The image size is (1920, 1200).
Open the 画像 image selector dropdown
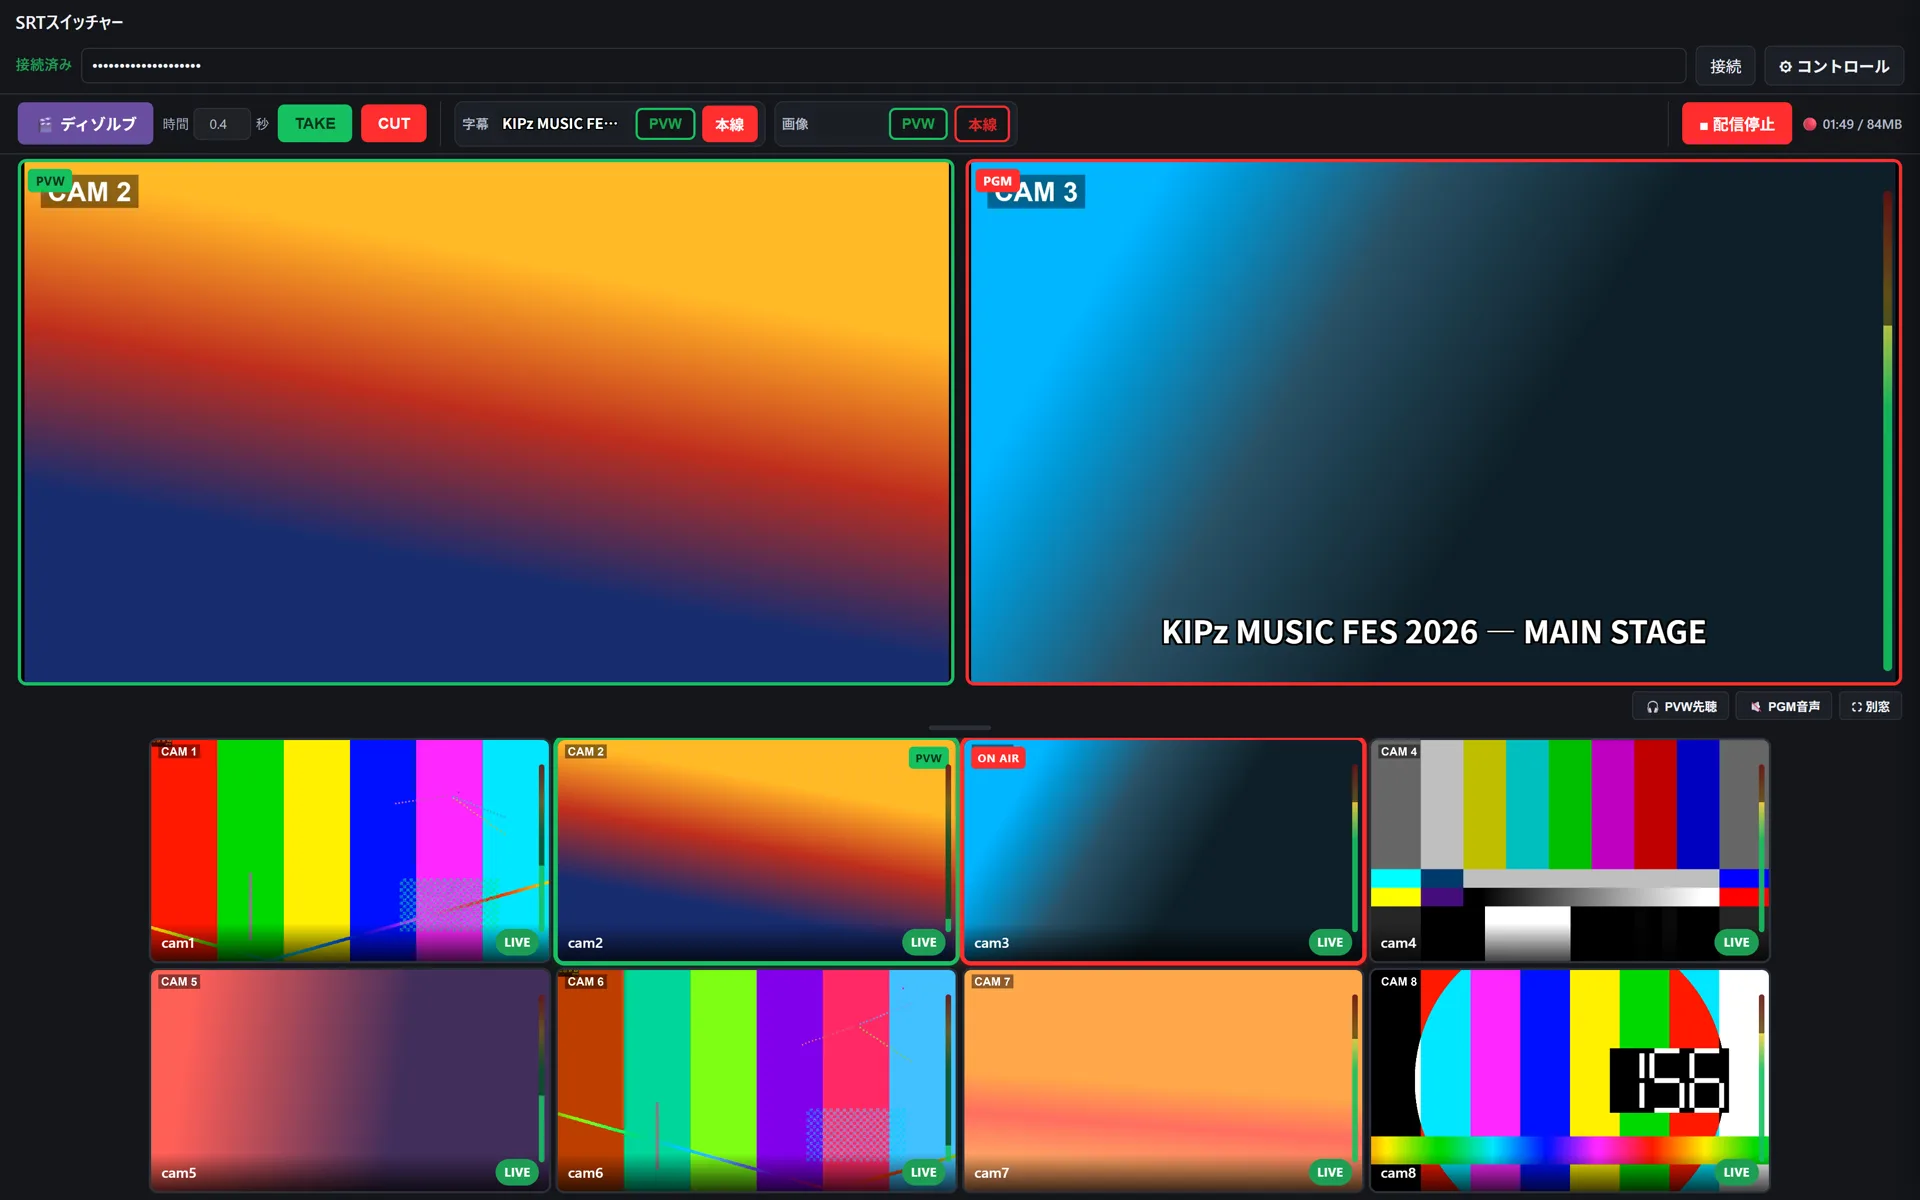coord(848,124)
